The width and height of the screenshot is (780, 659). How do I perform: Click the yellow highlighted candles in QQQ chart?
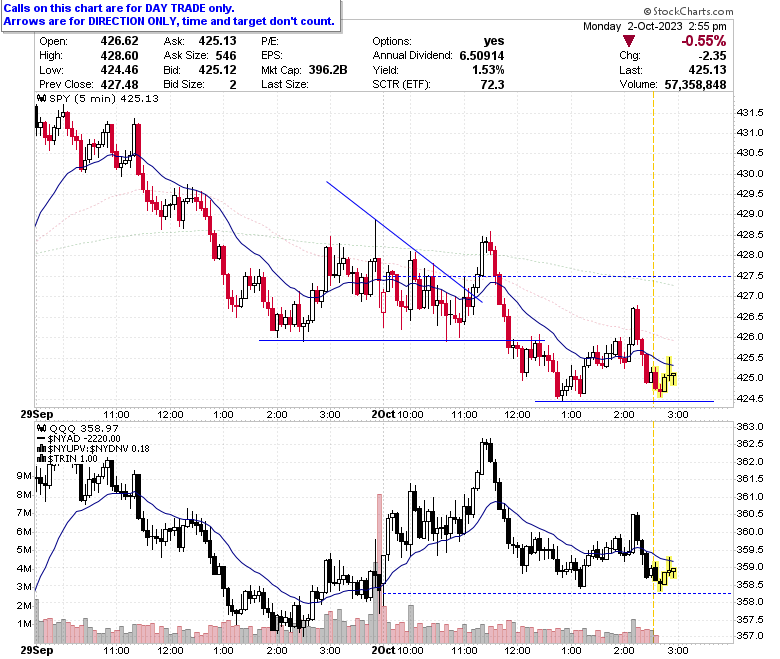[x=665, y=573]
